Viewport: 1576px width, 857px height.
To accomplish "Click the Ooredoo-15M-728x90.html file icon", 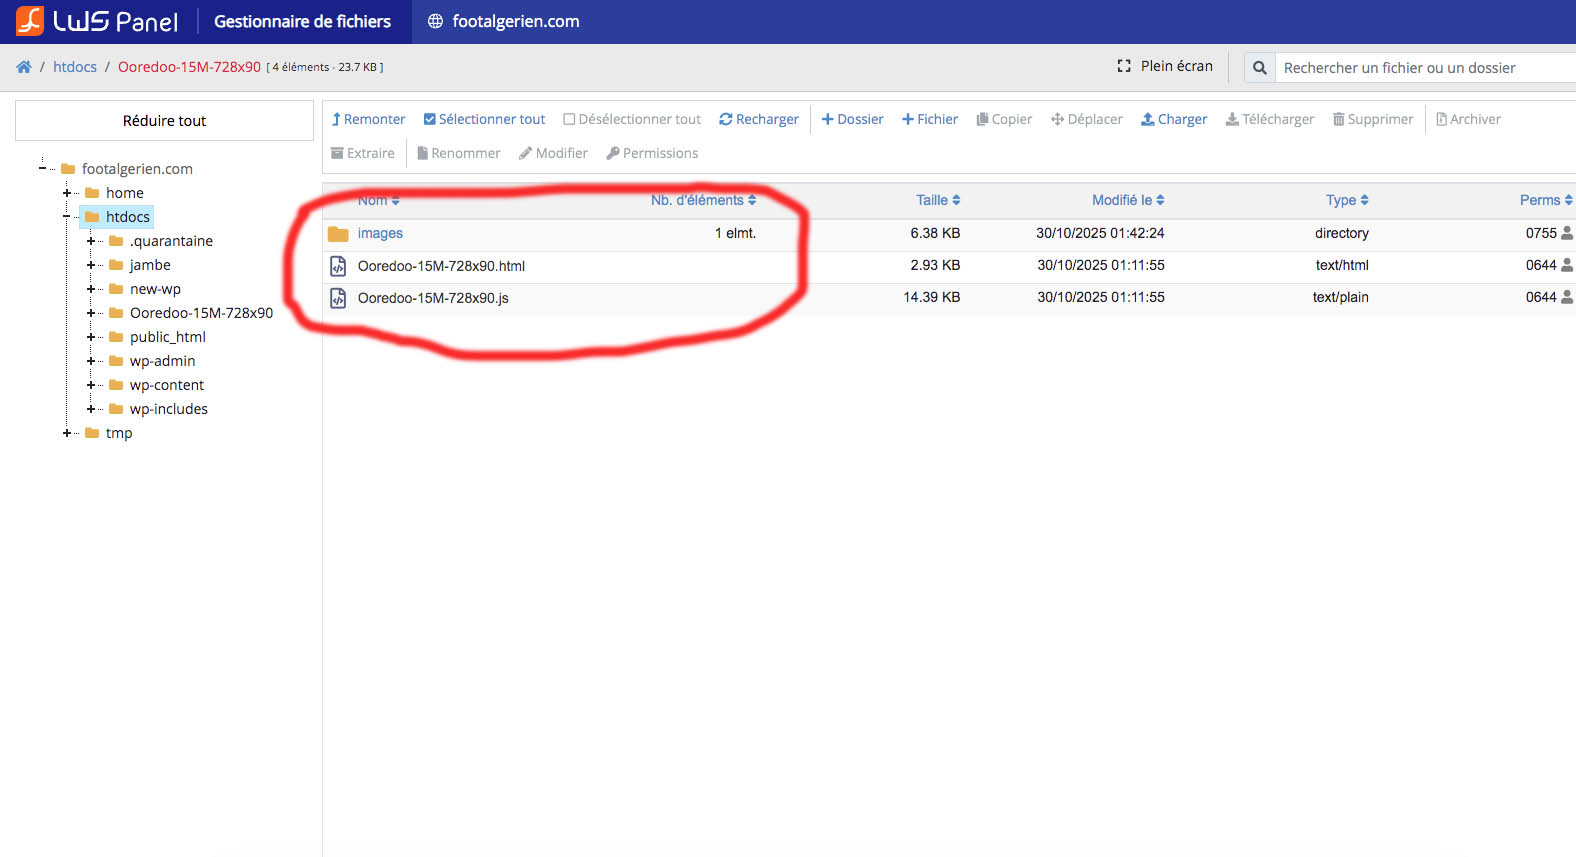I will [338, 266].
